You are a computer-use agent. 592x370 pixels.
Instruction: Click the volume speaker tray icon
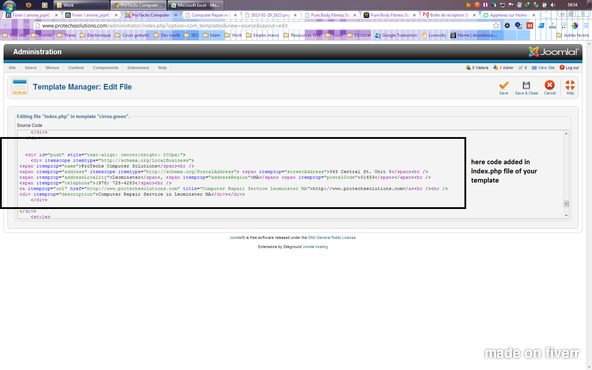[x=553, y=5]
